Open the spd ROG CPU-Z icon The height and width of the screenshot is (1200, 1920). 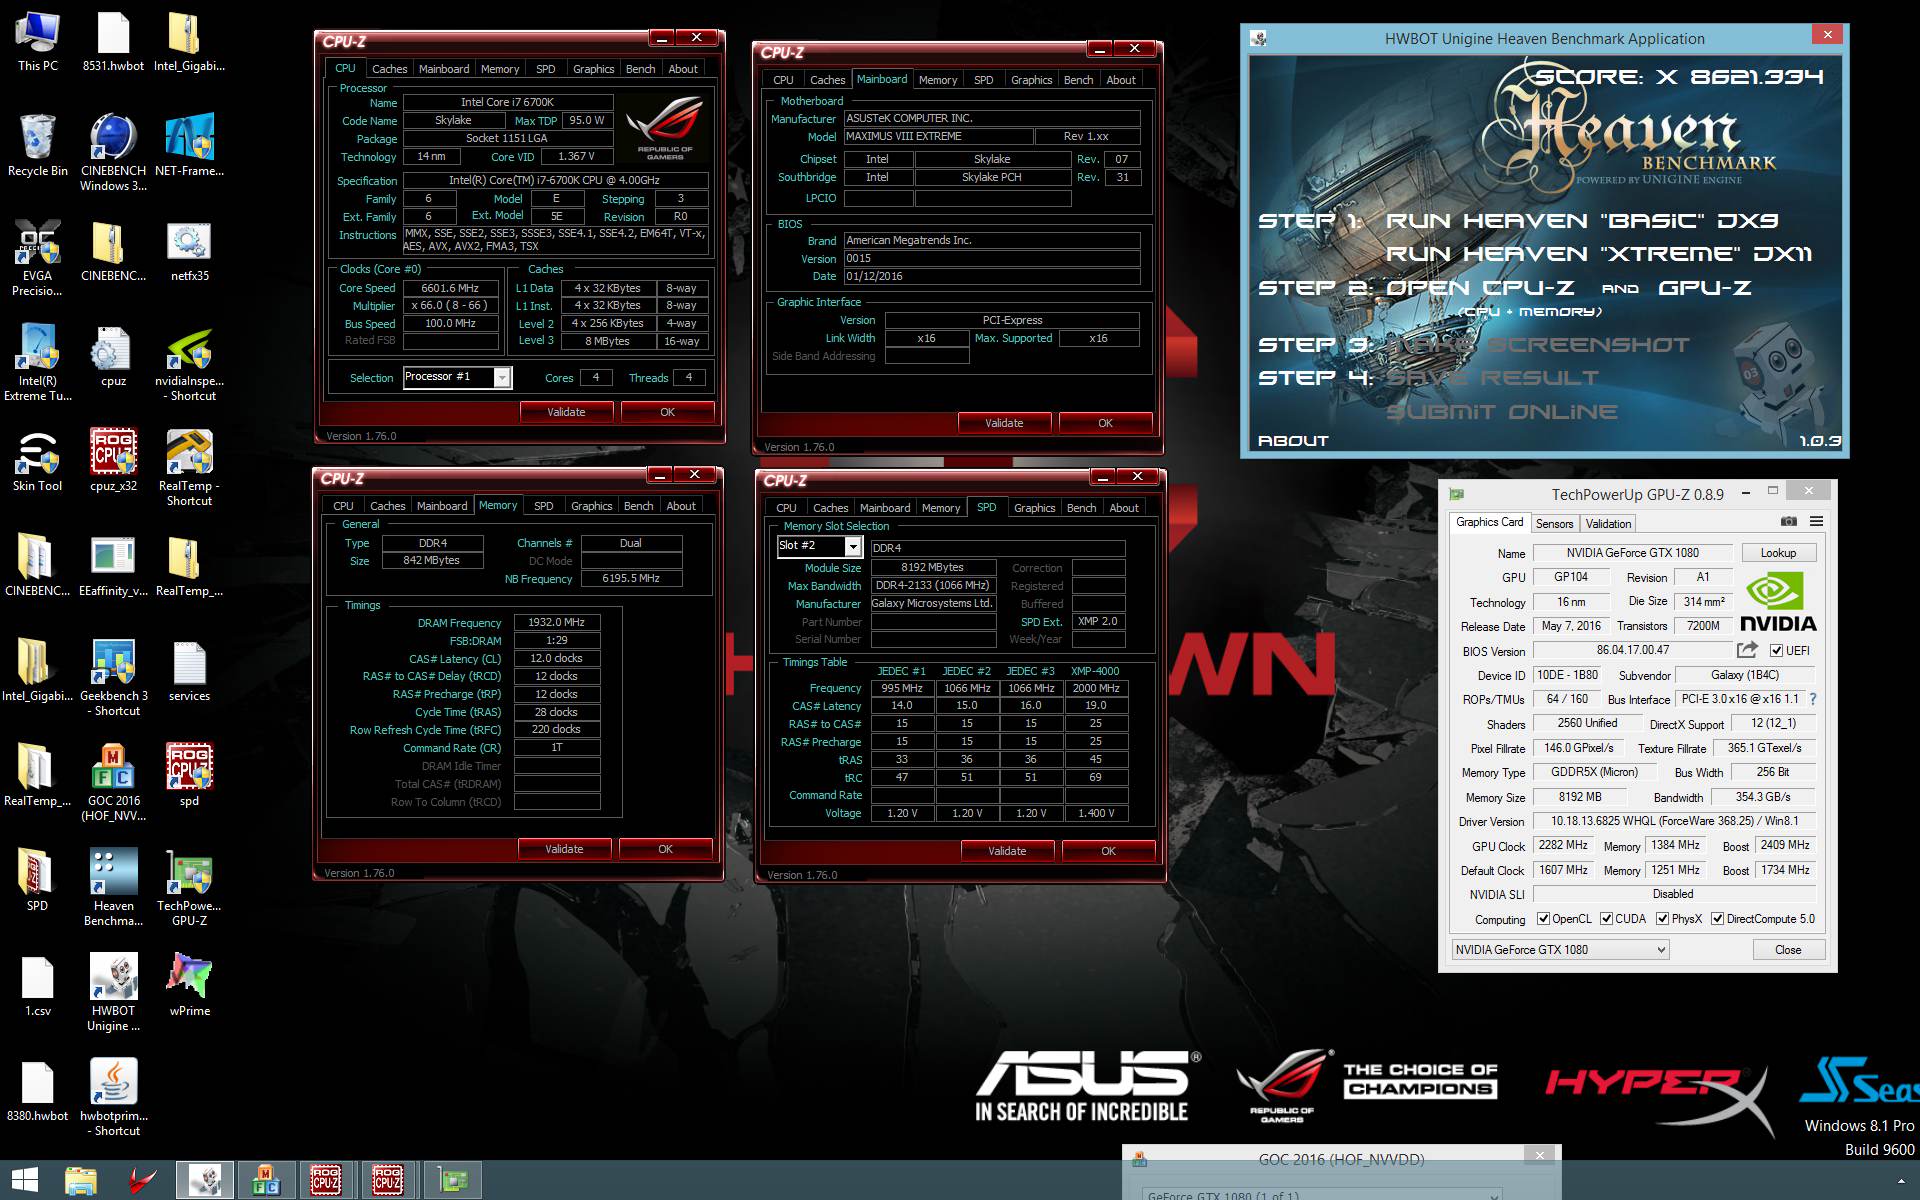189,776
